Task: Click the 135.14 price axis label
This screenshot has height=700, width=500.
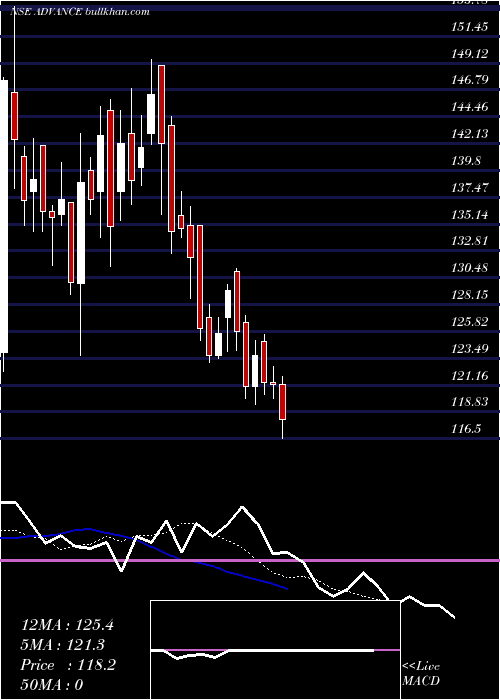Action: coord(469,215)
